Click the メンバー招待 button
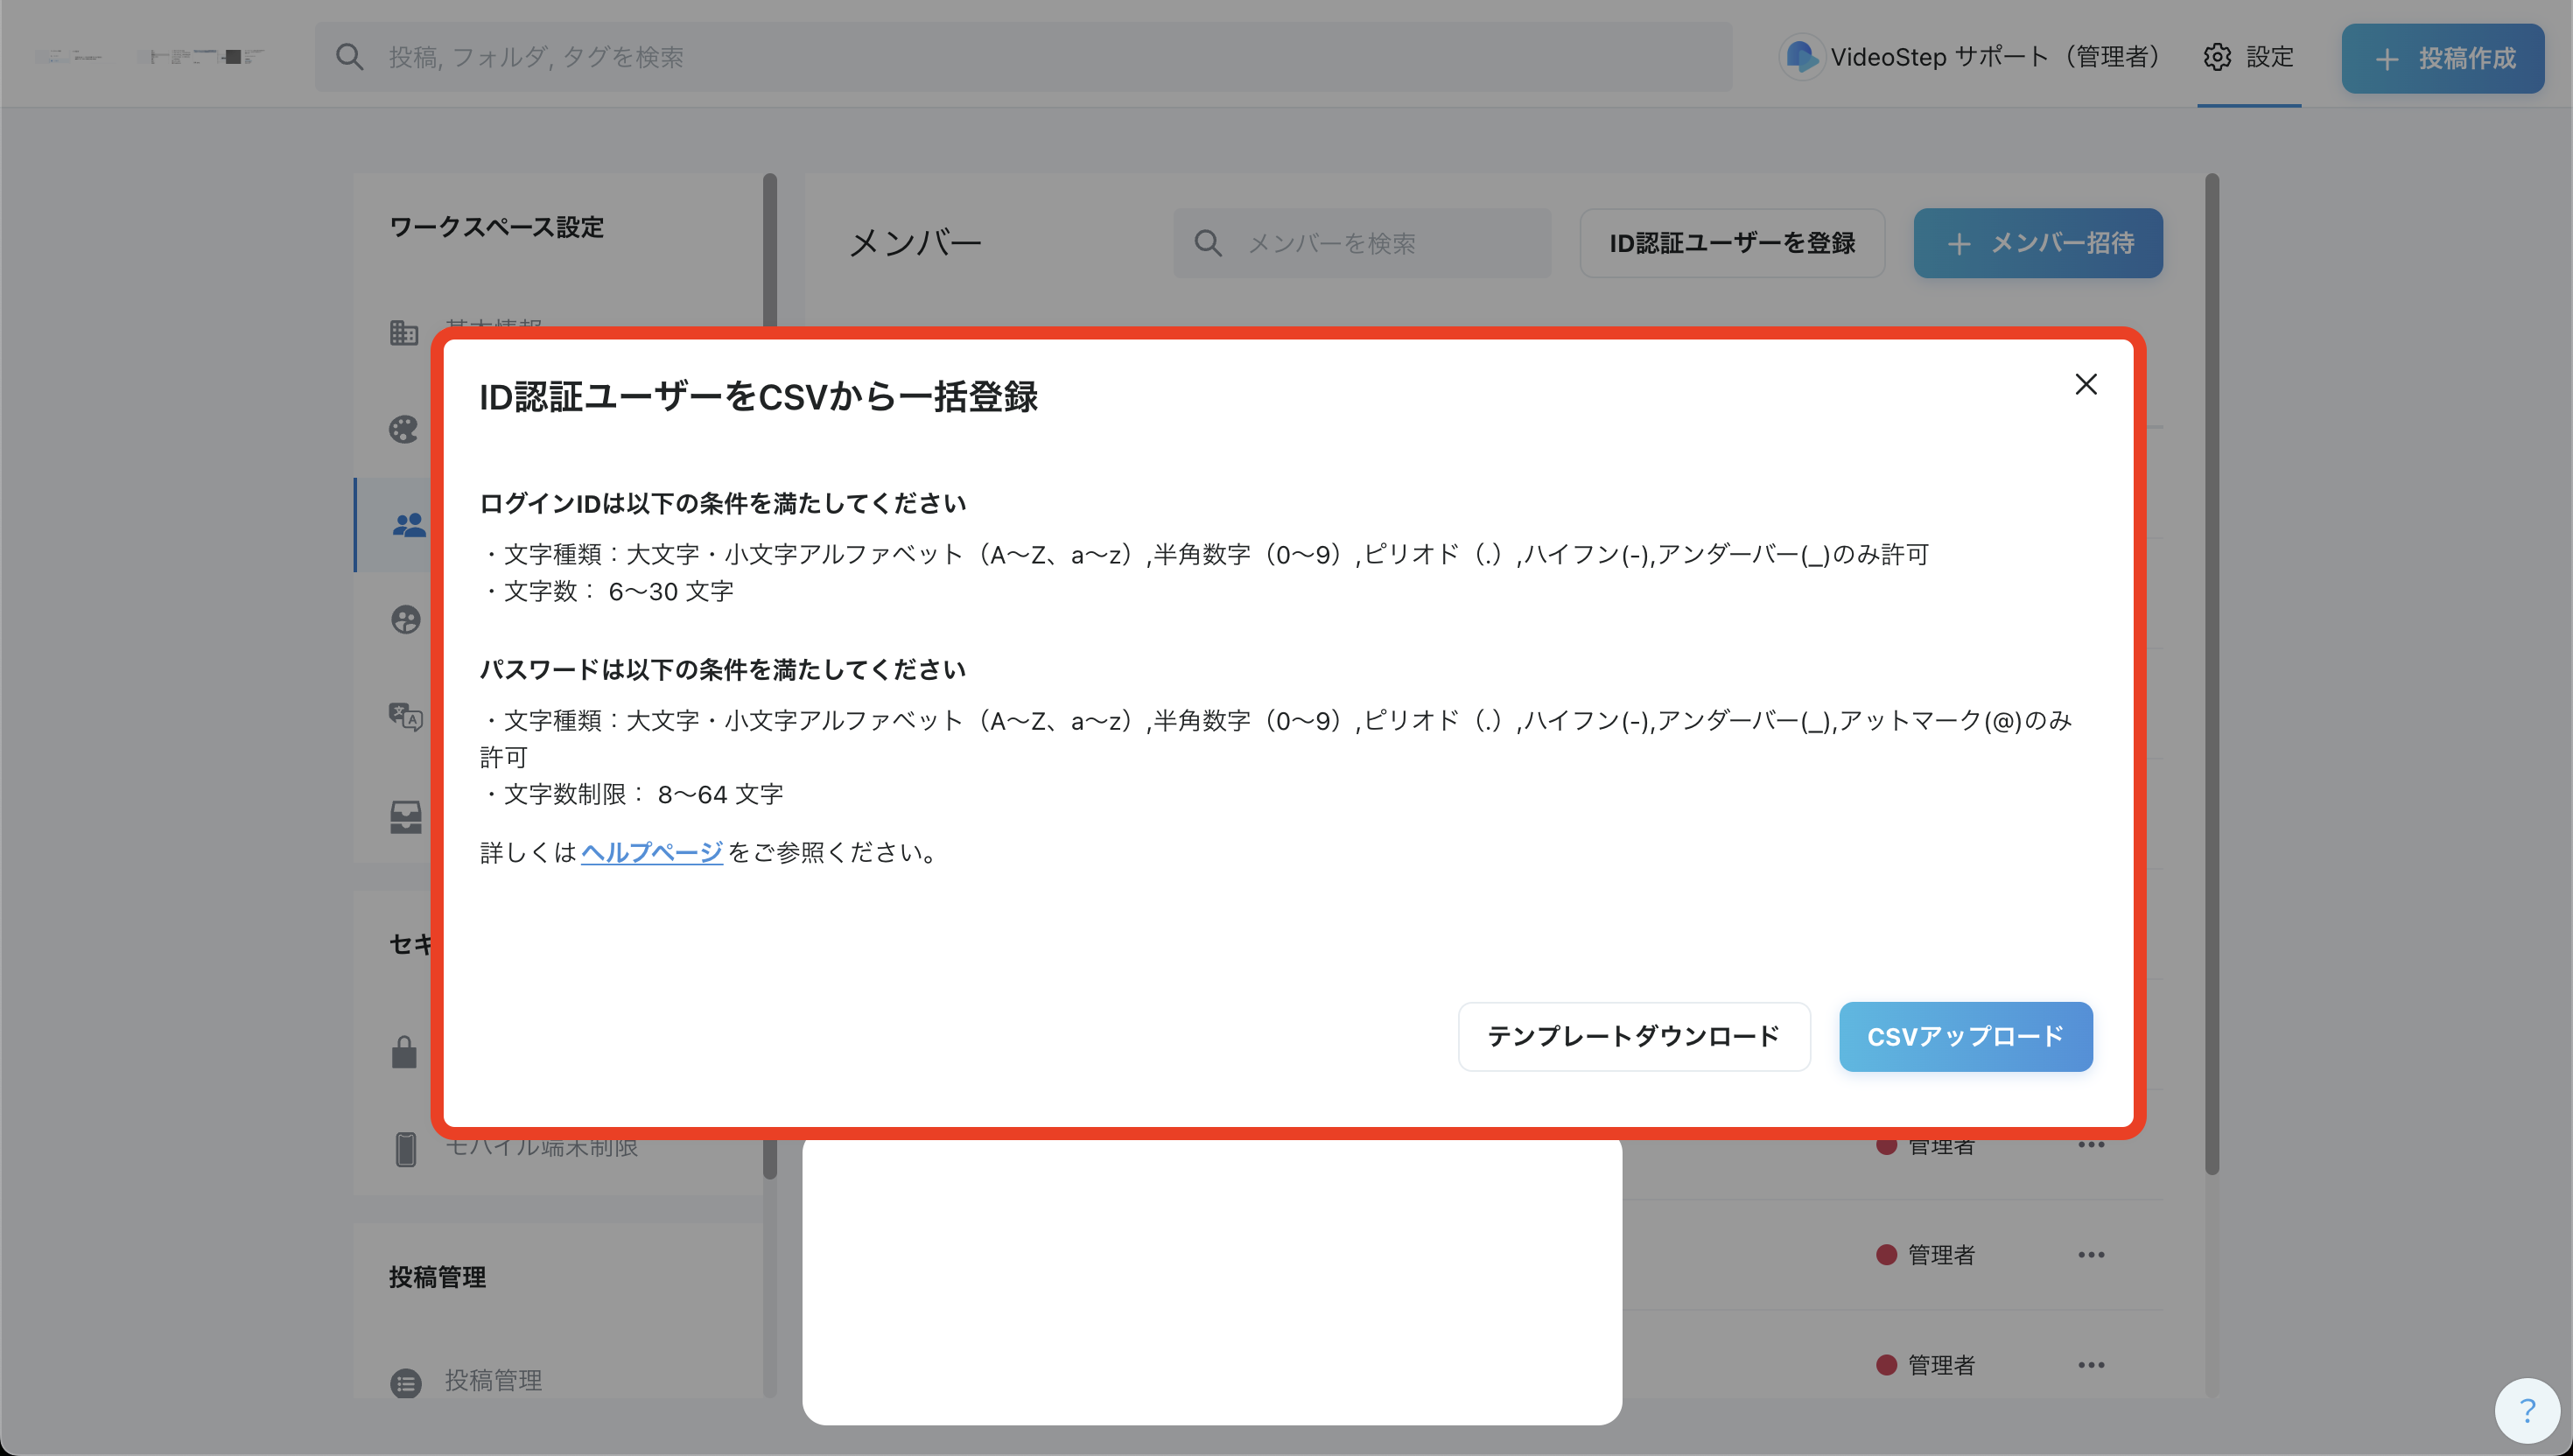The height and width of the screenshot is (1456, 2573). [2037, 243]
